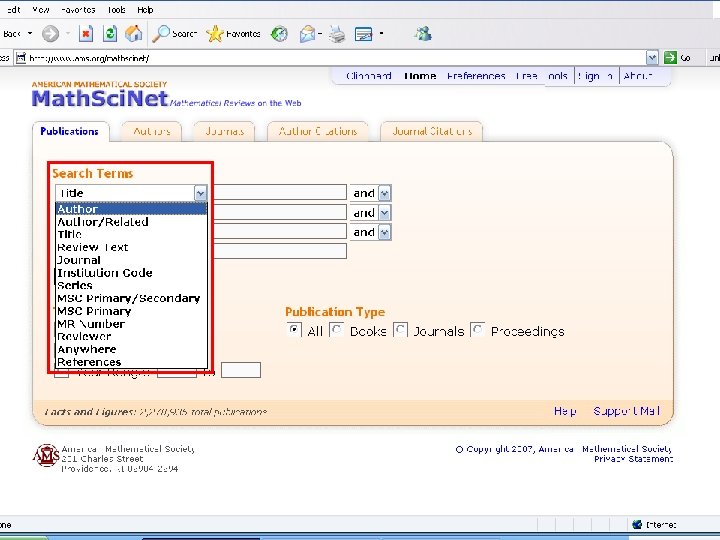Click the Support Mail link
This screenshot has height=540, width=720.
(626, 411)
